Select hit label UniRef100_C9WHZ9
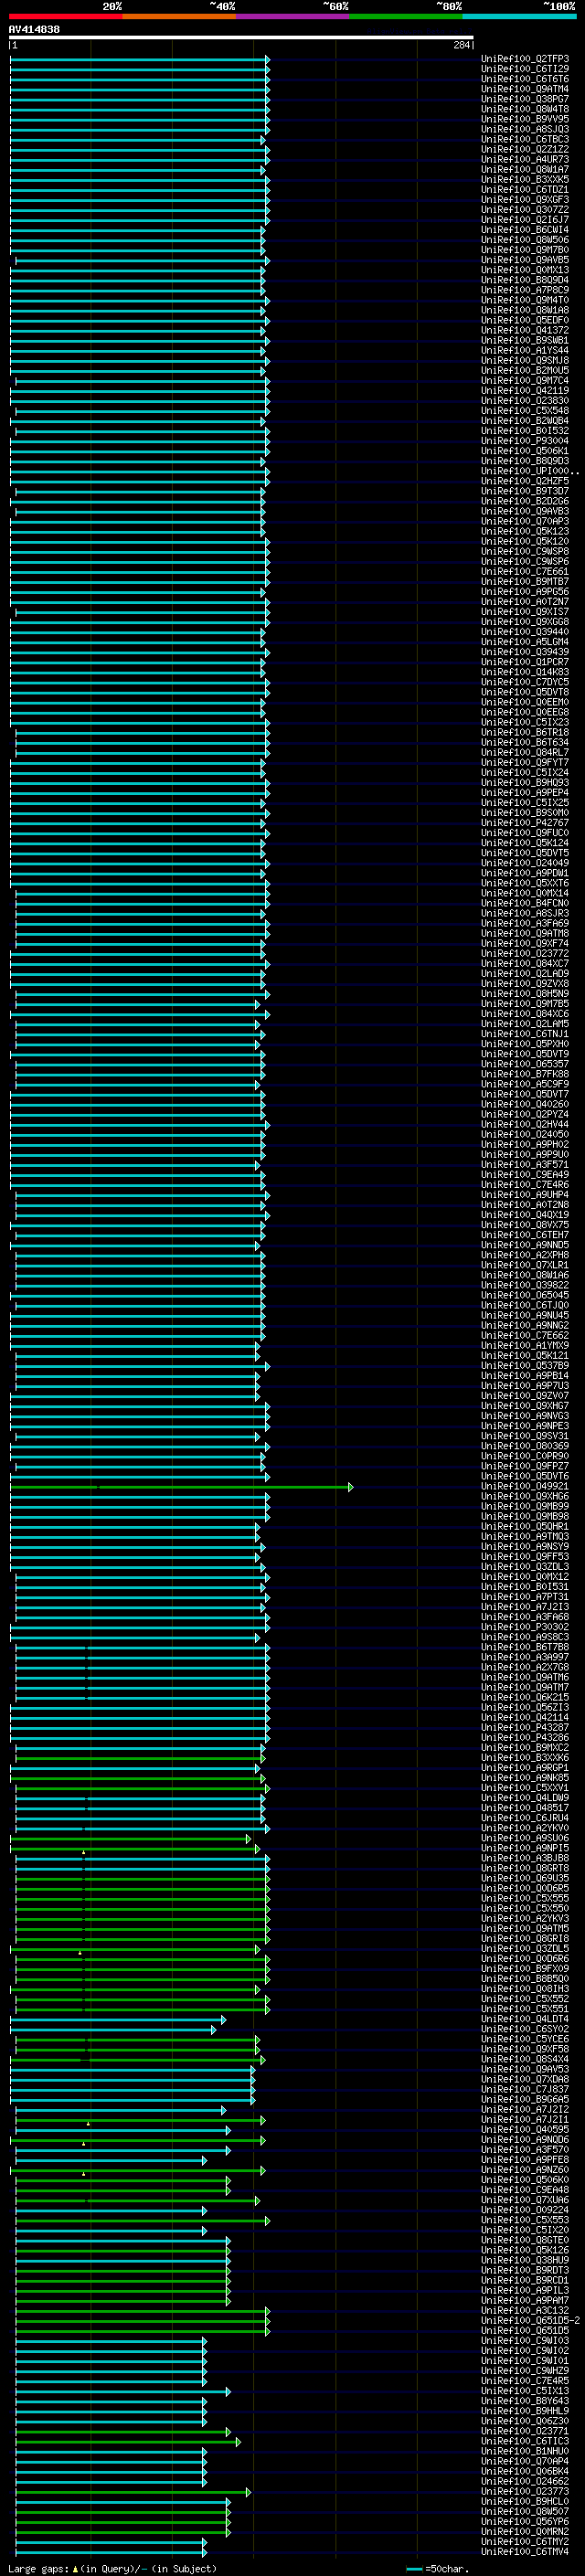This screenshot has width=585, height=2576. coord(525,2370)
